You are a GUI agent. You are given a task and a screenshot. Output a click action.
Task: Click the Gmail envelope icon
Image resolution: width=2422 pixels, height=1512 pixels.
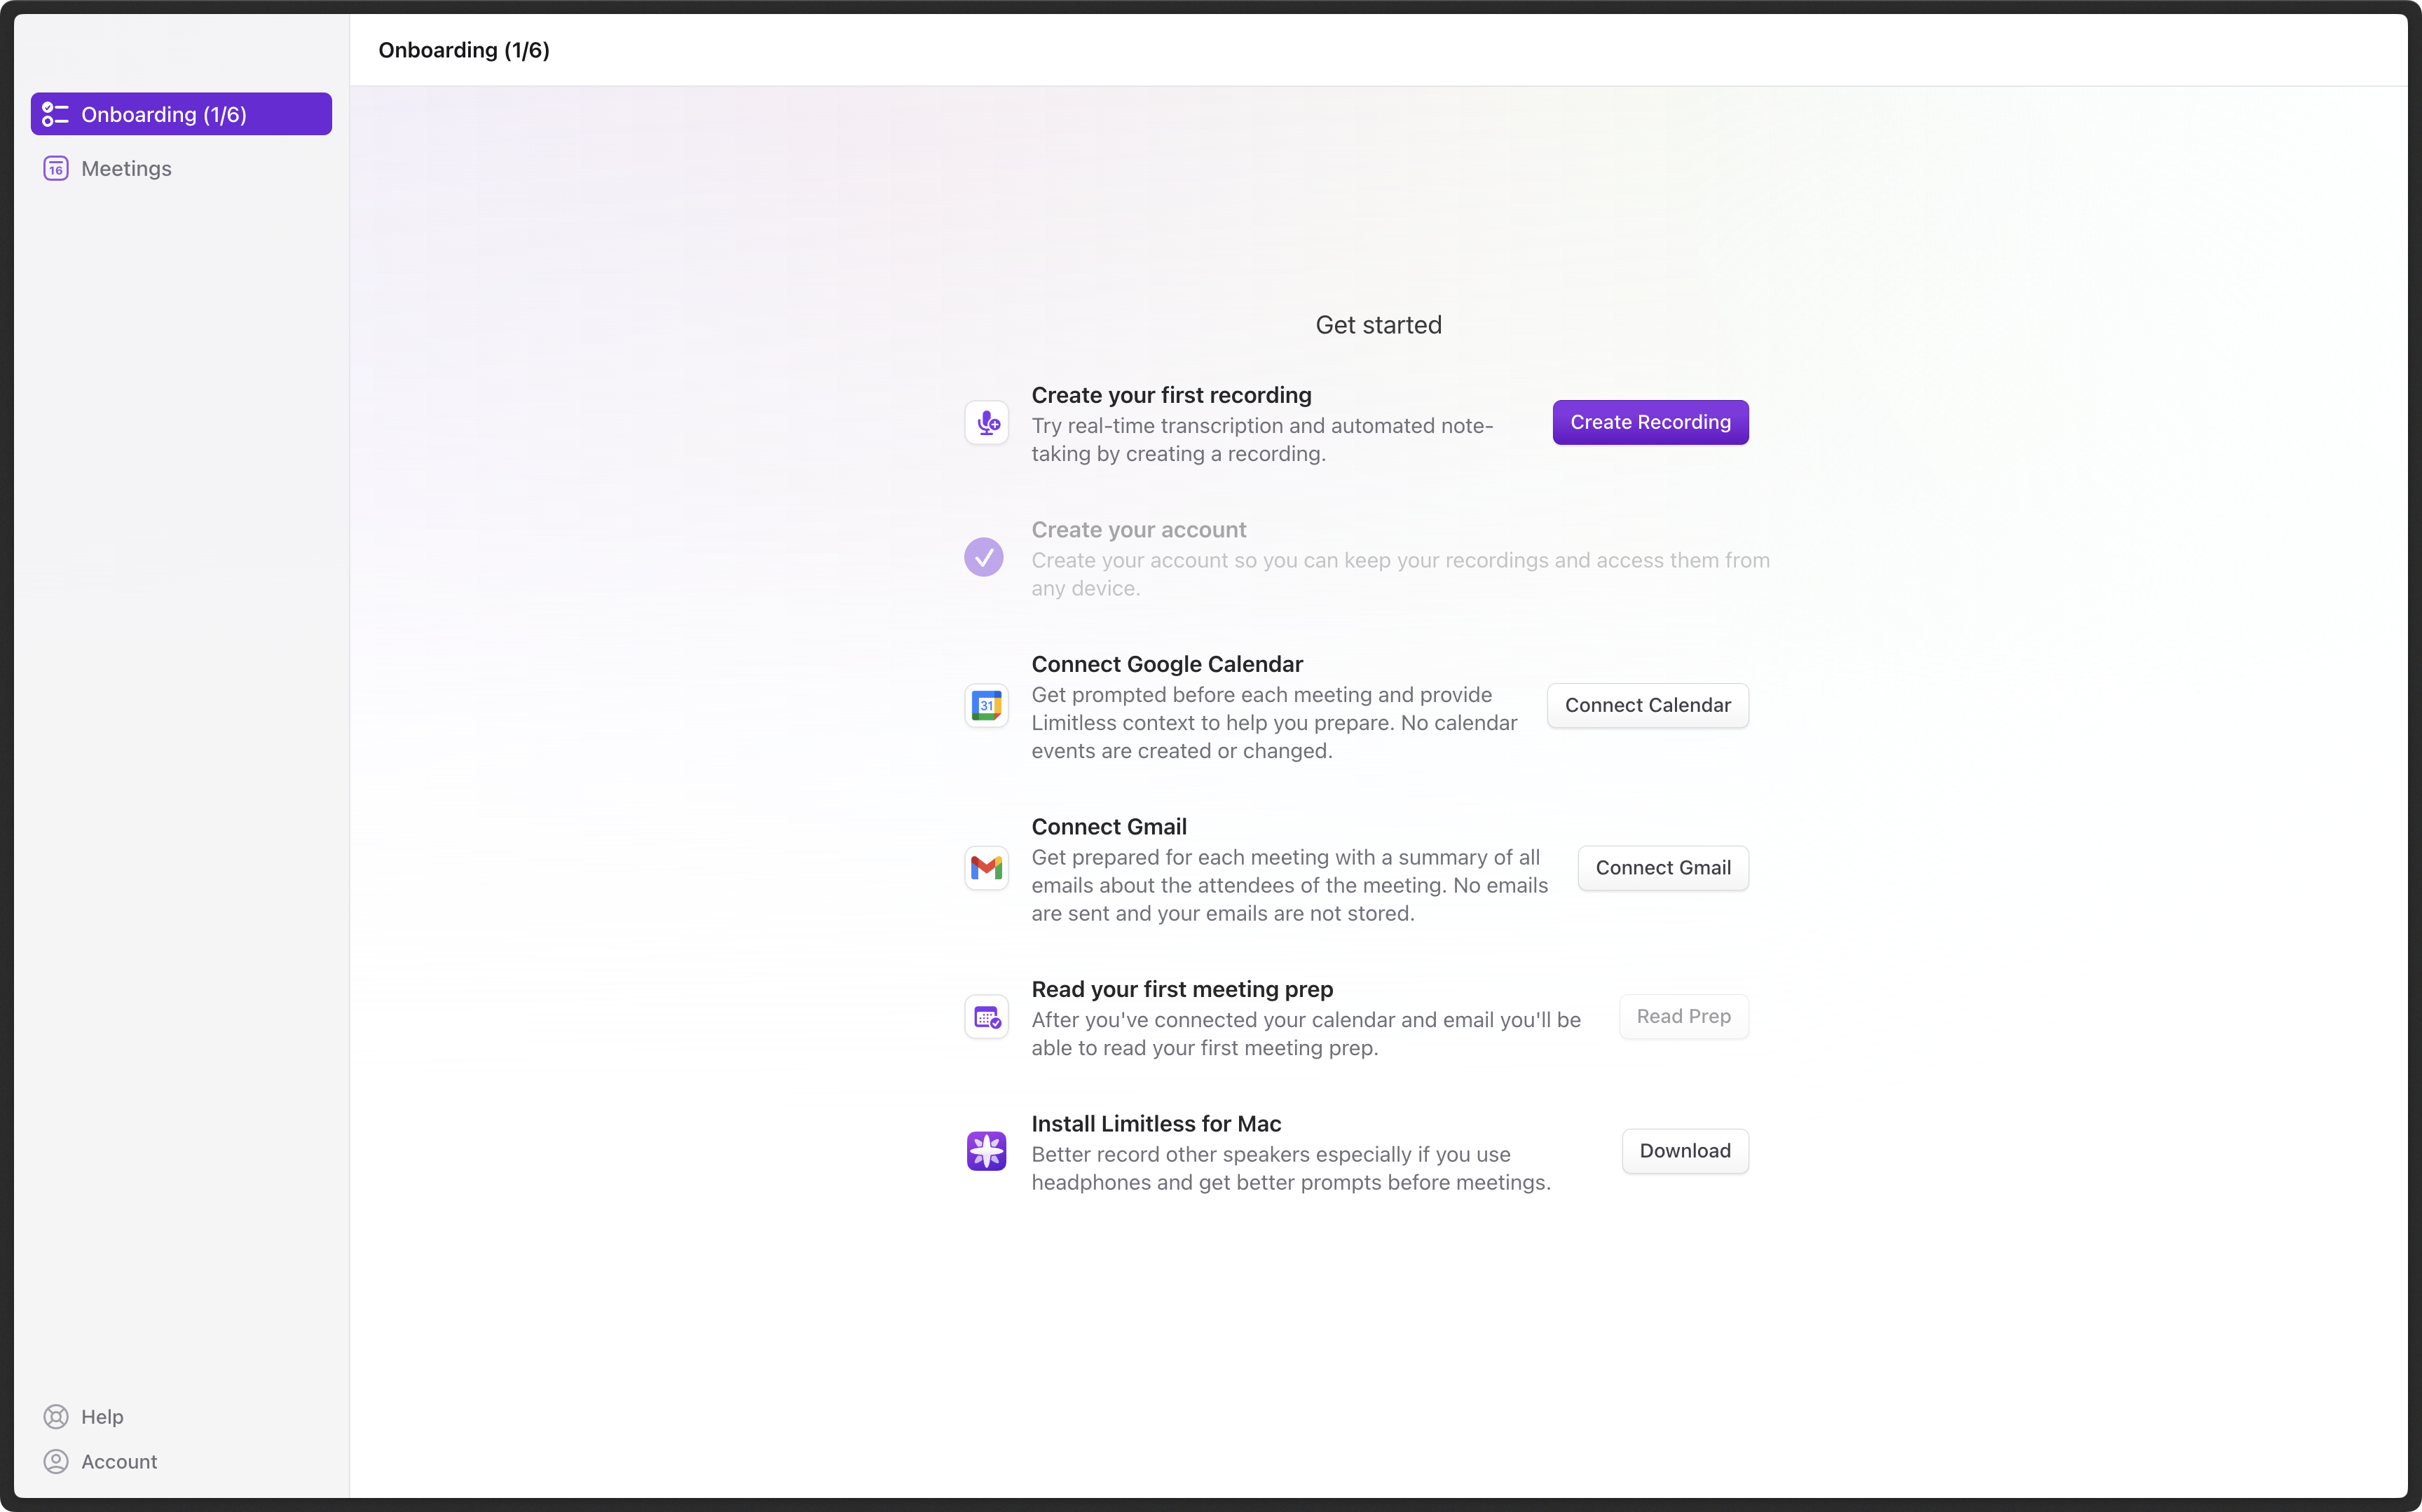[x=986, y=868]
